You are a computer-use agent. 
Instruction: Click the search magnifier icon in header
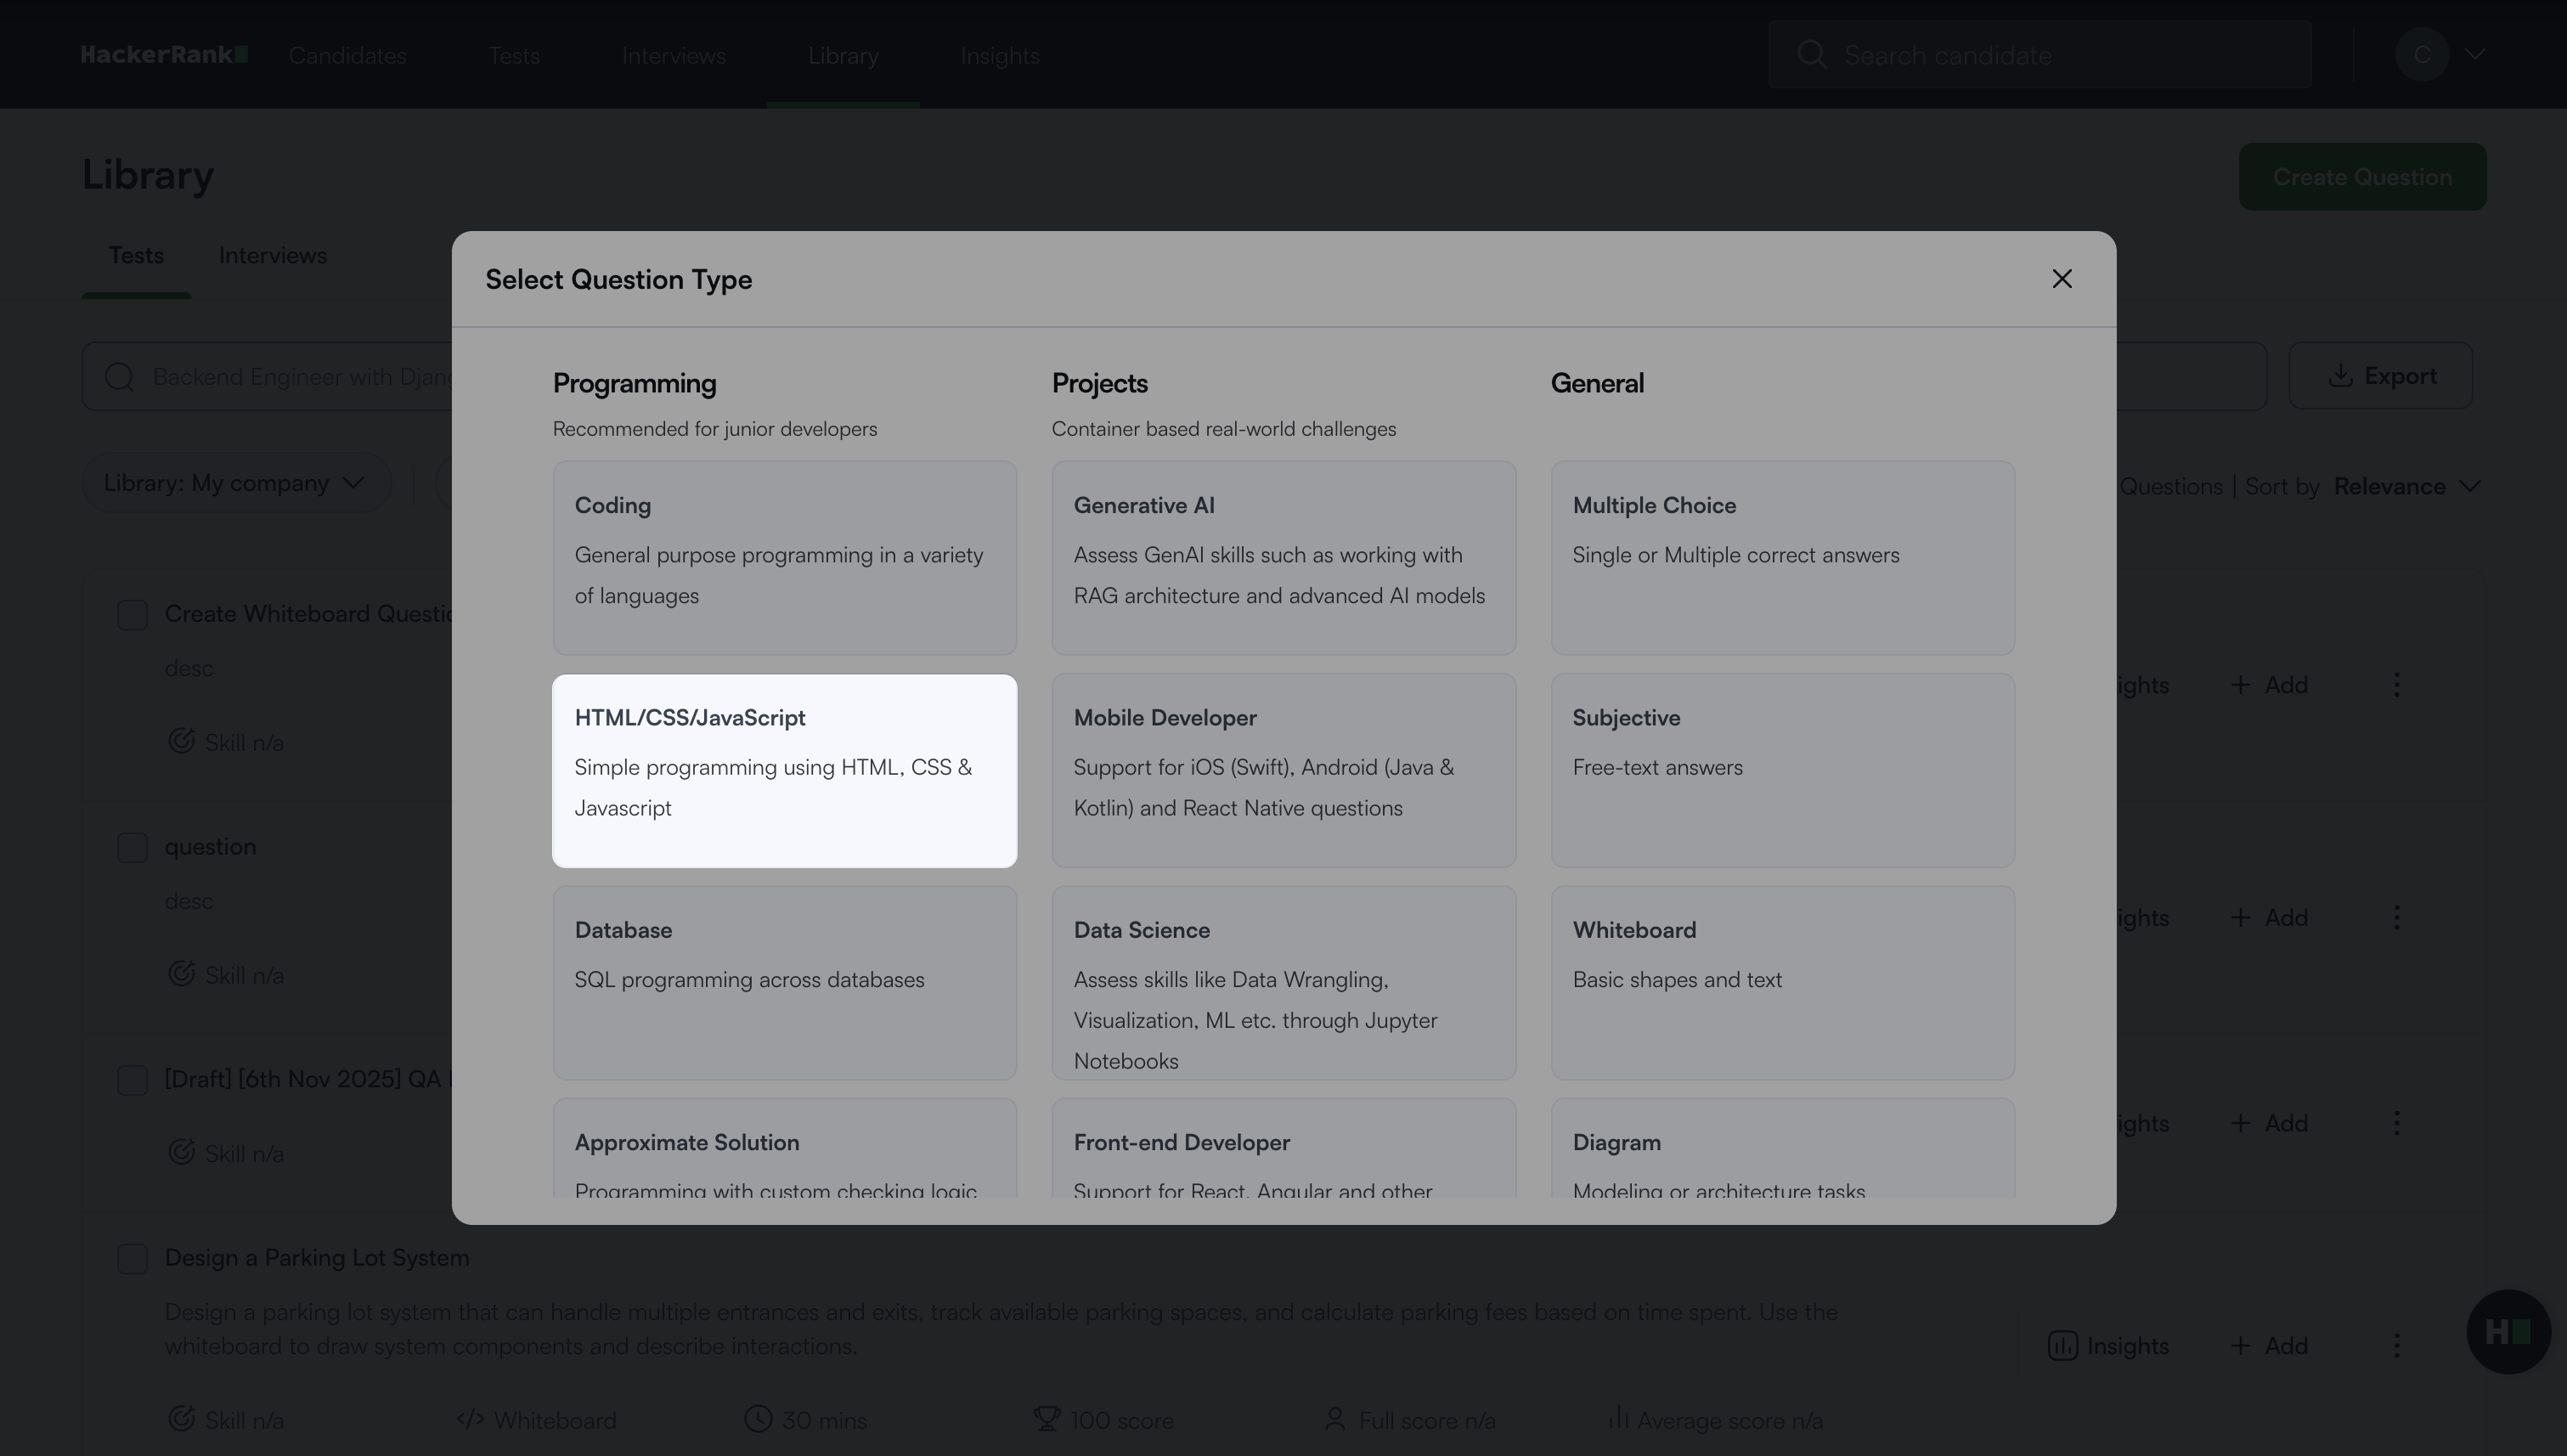pyautogui.click(x=1811, y=55)
